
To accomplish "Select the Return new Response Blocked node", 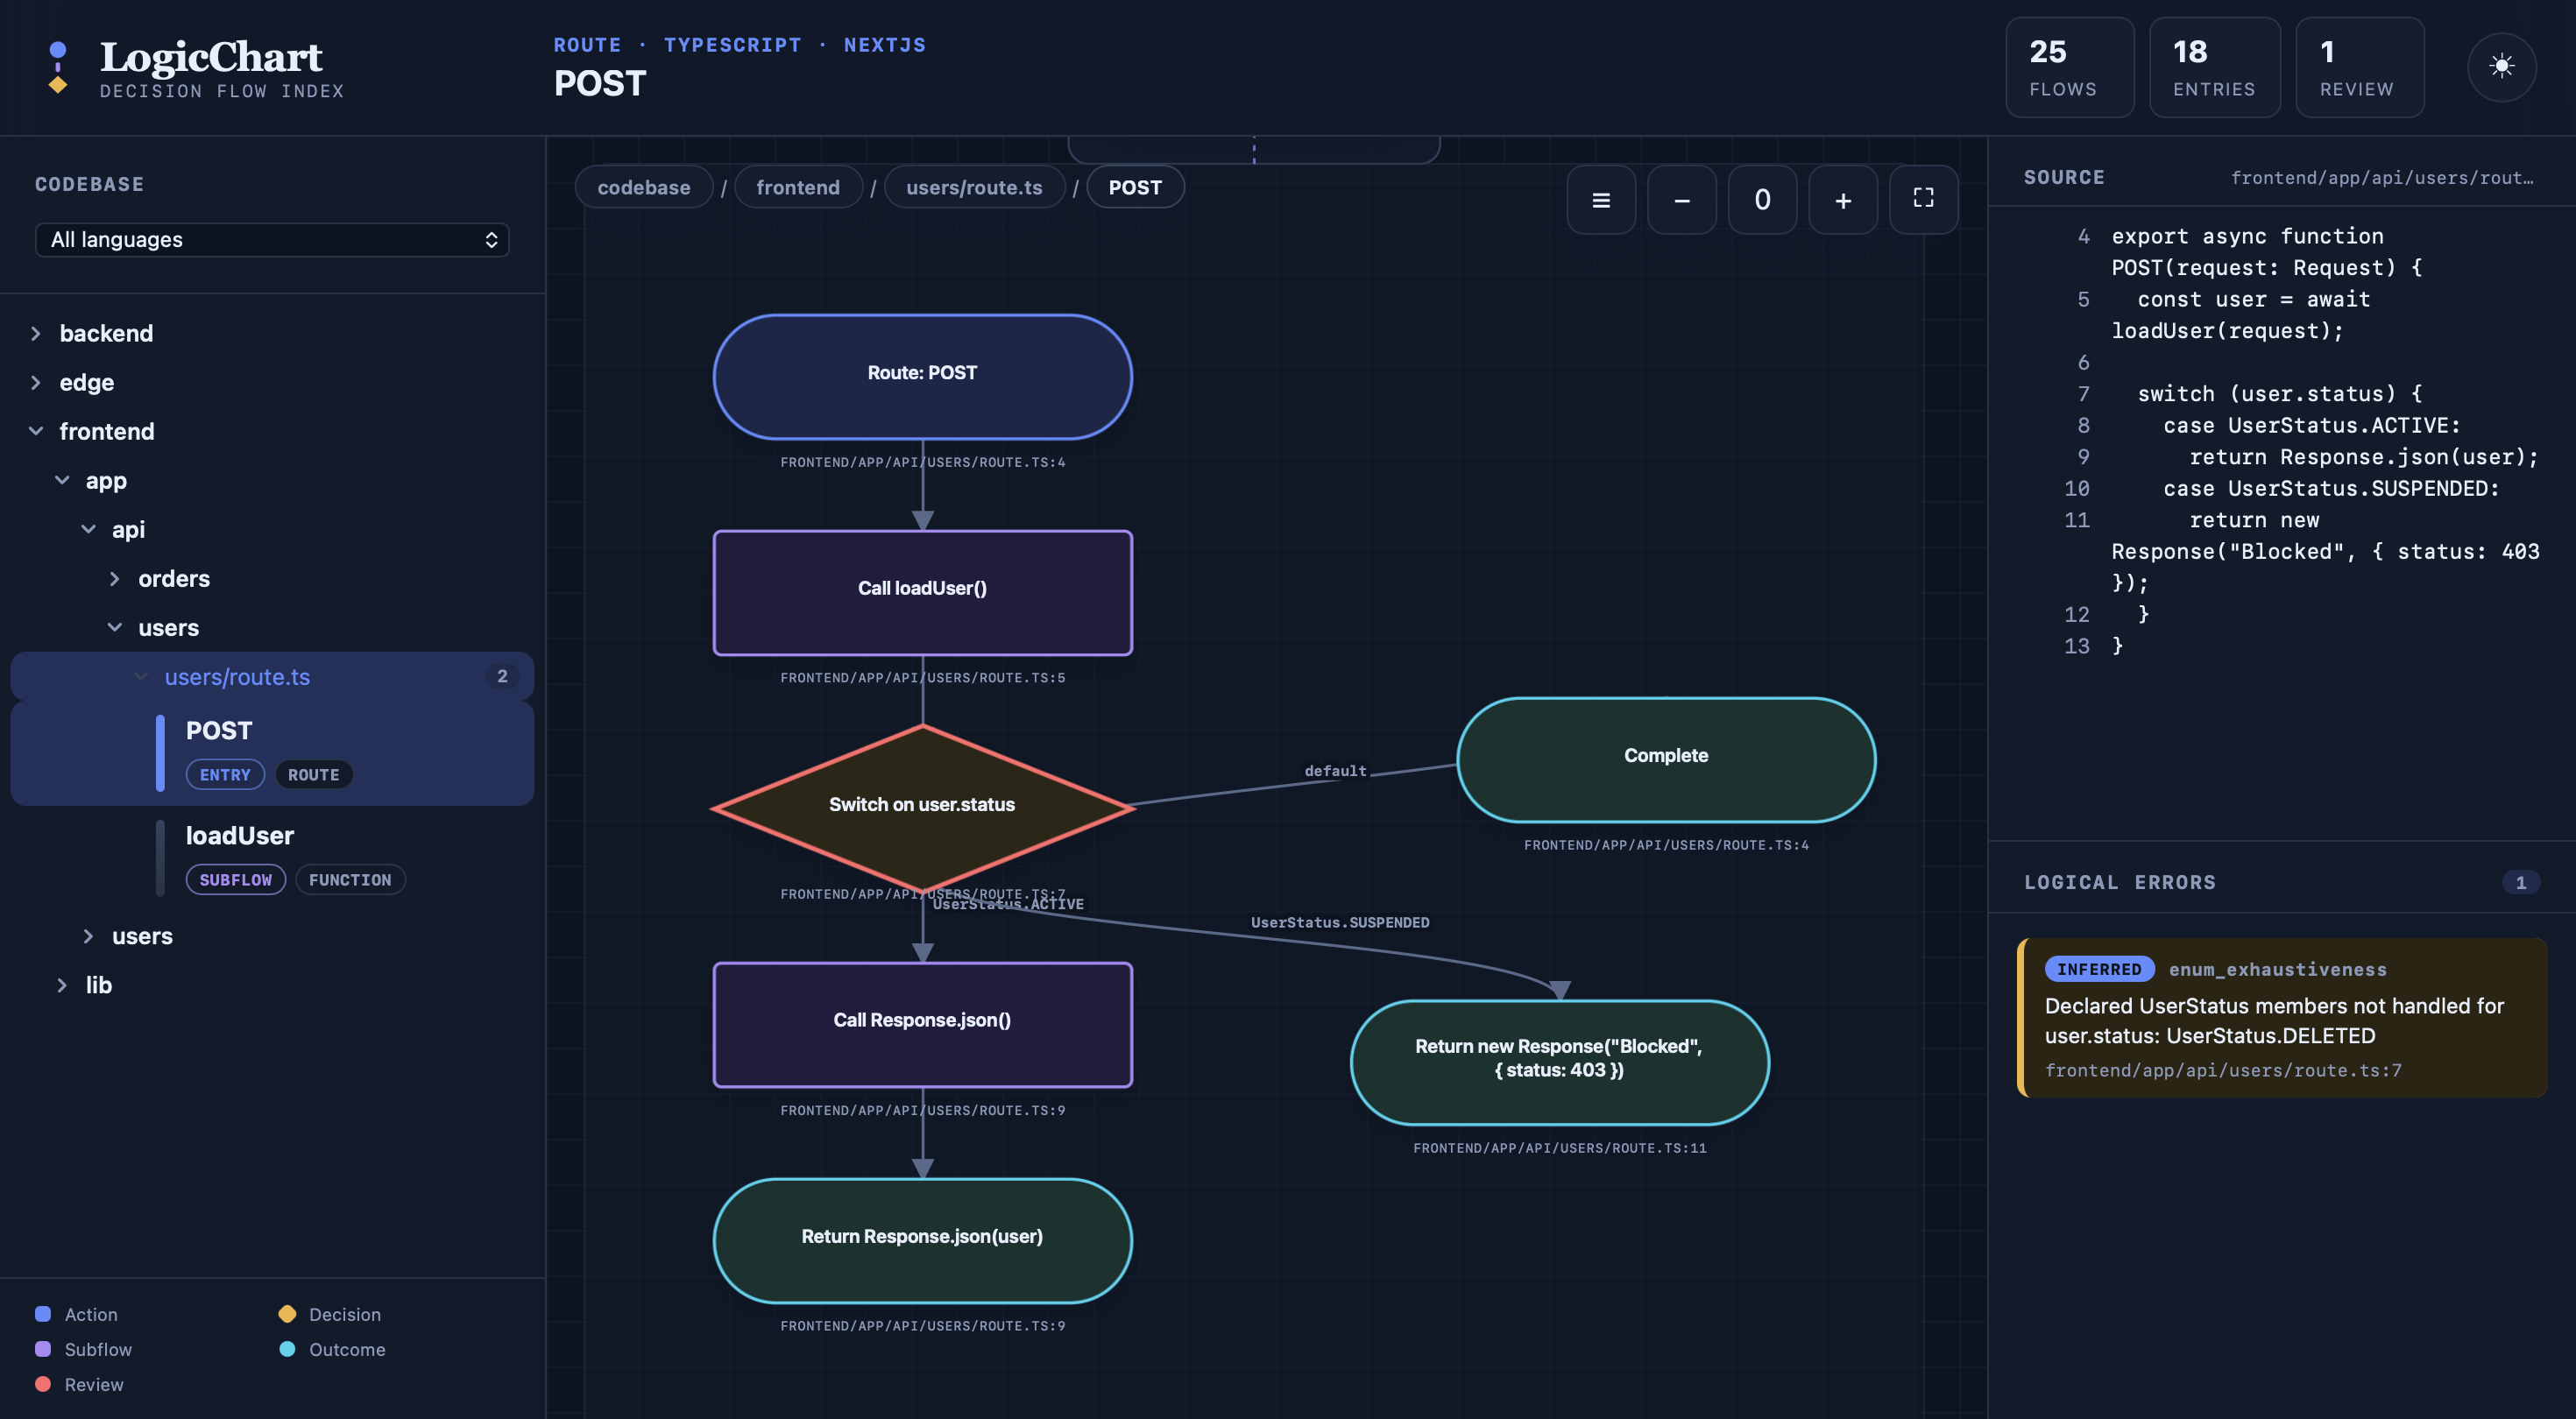I will [x=1559, y=1063].
